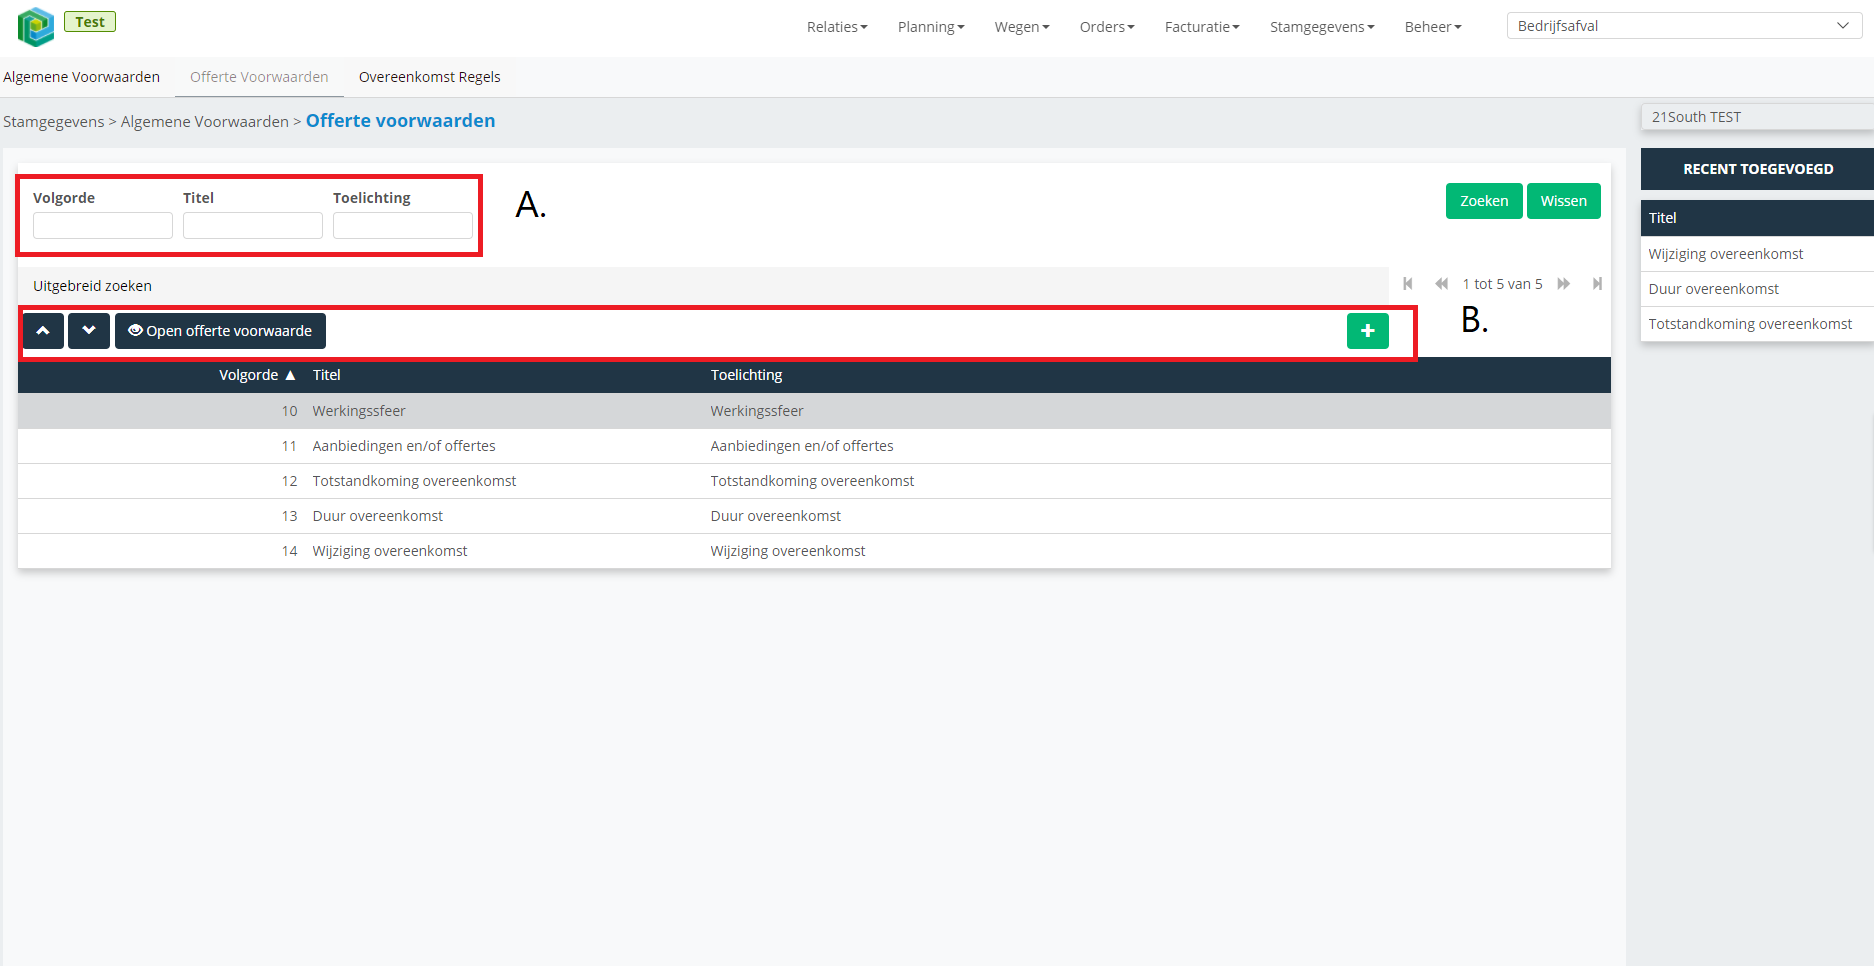This screenshot has width=1874, height=966.
Task: Open the Relaties menu
Action: click(837, 27)
